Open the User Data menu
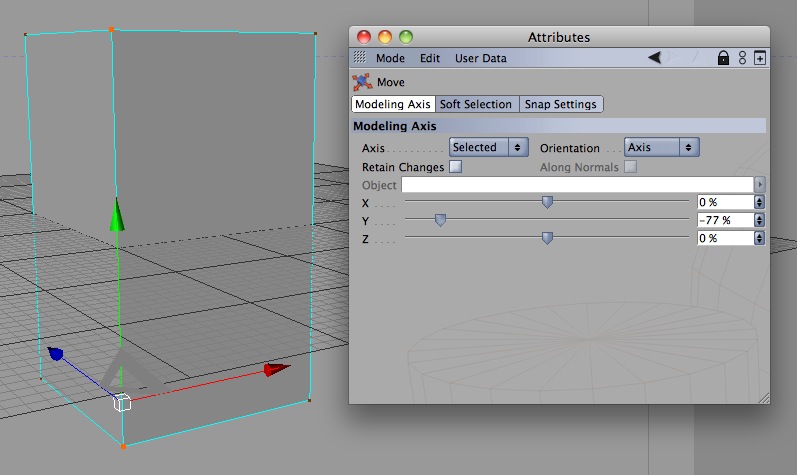The height and width of the screenshot is (475, 797). point(480,58)
